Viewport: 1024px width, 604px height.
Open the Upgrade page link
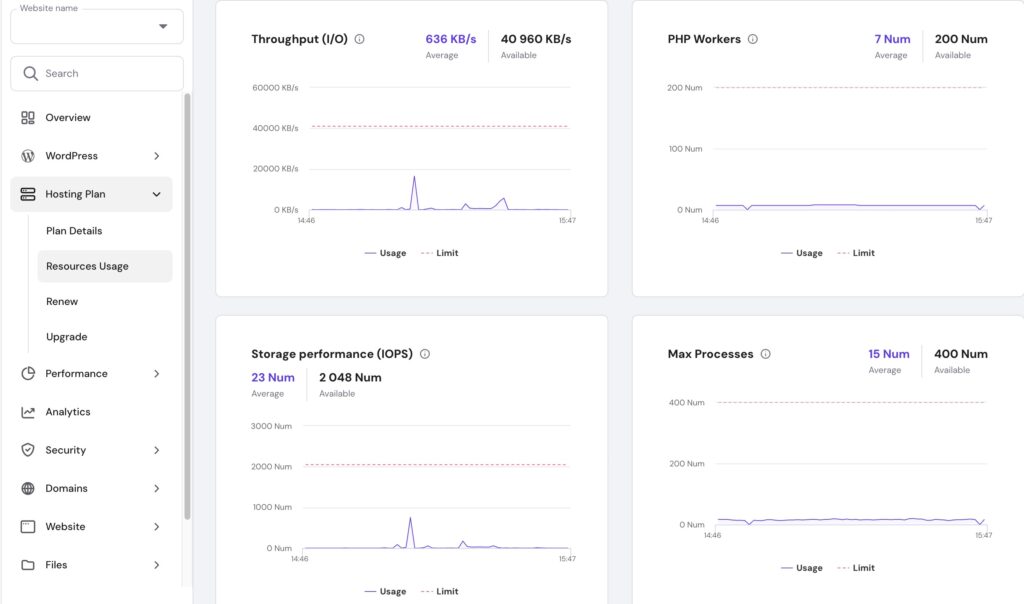(x=66, y=337)
